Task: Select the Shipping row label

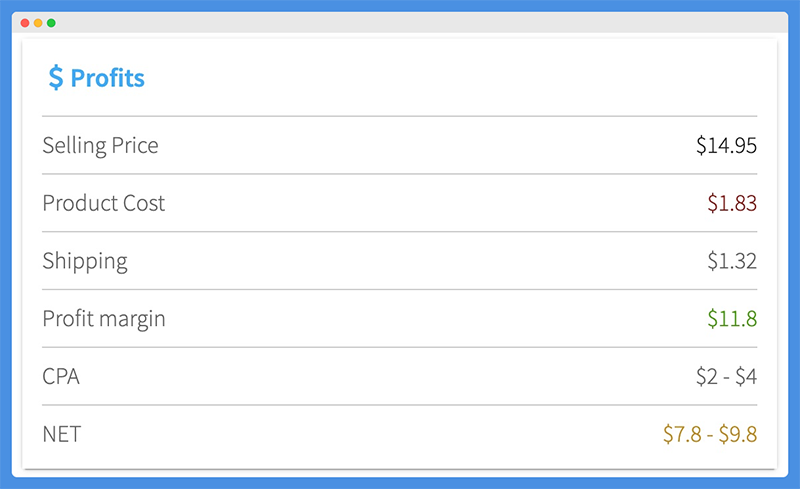Action: [x=85, y=261]
